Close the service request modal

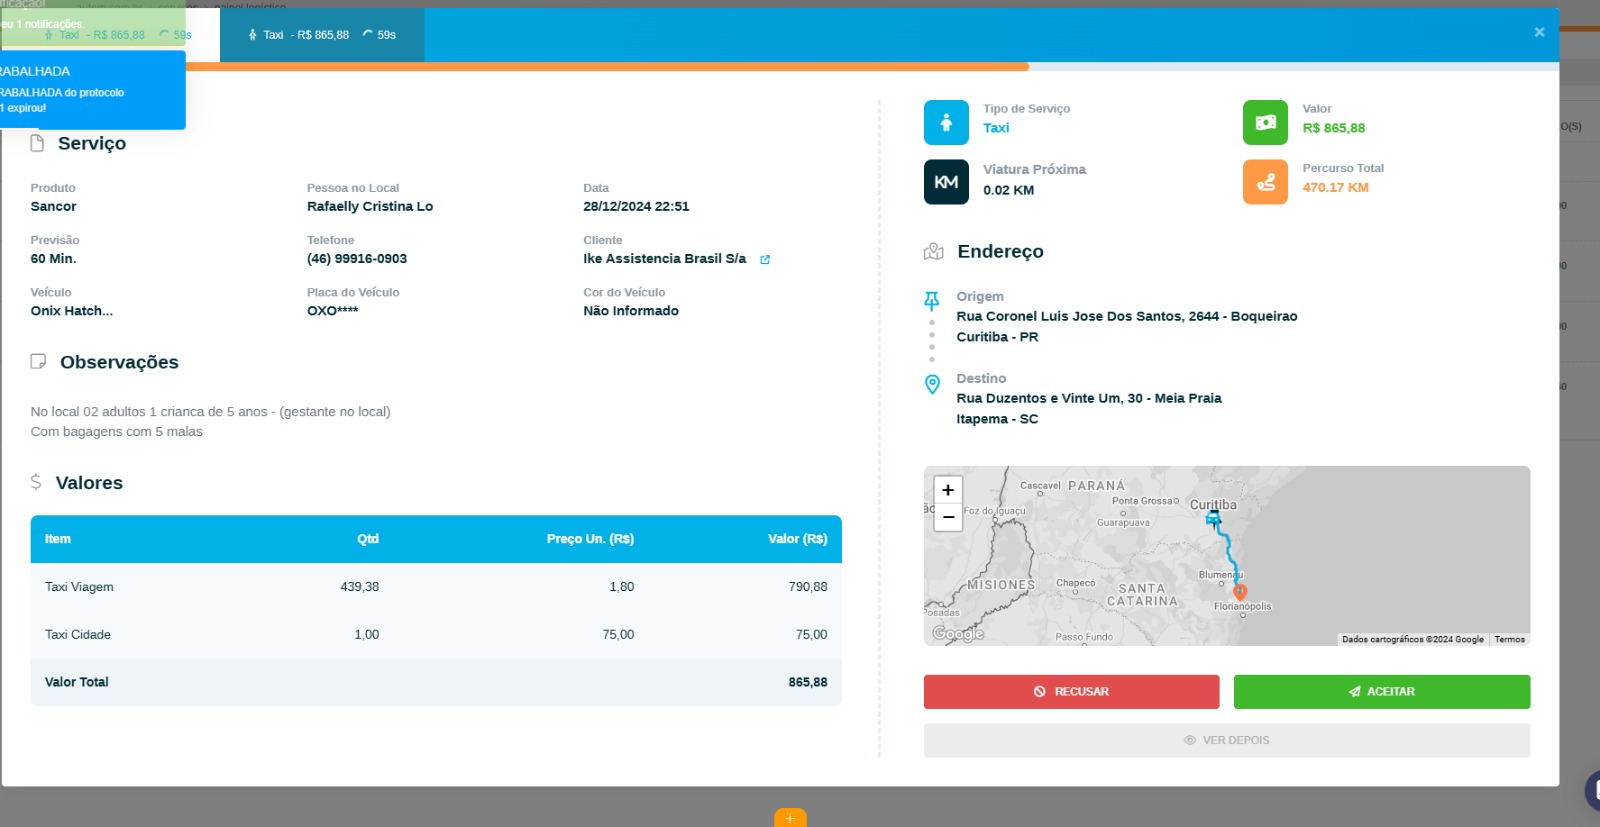[x=1539, y=32]
